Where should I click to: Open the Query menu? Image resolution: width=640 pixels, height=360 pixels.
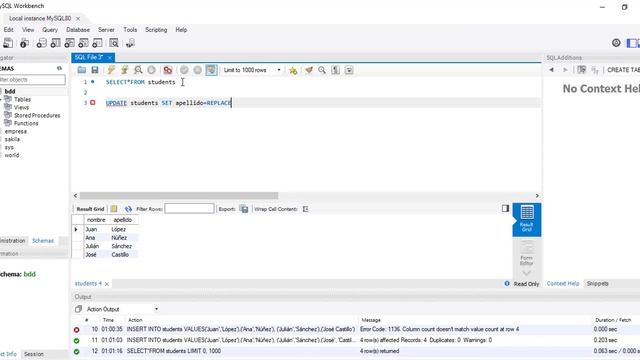(x=50, y=30)
